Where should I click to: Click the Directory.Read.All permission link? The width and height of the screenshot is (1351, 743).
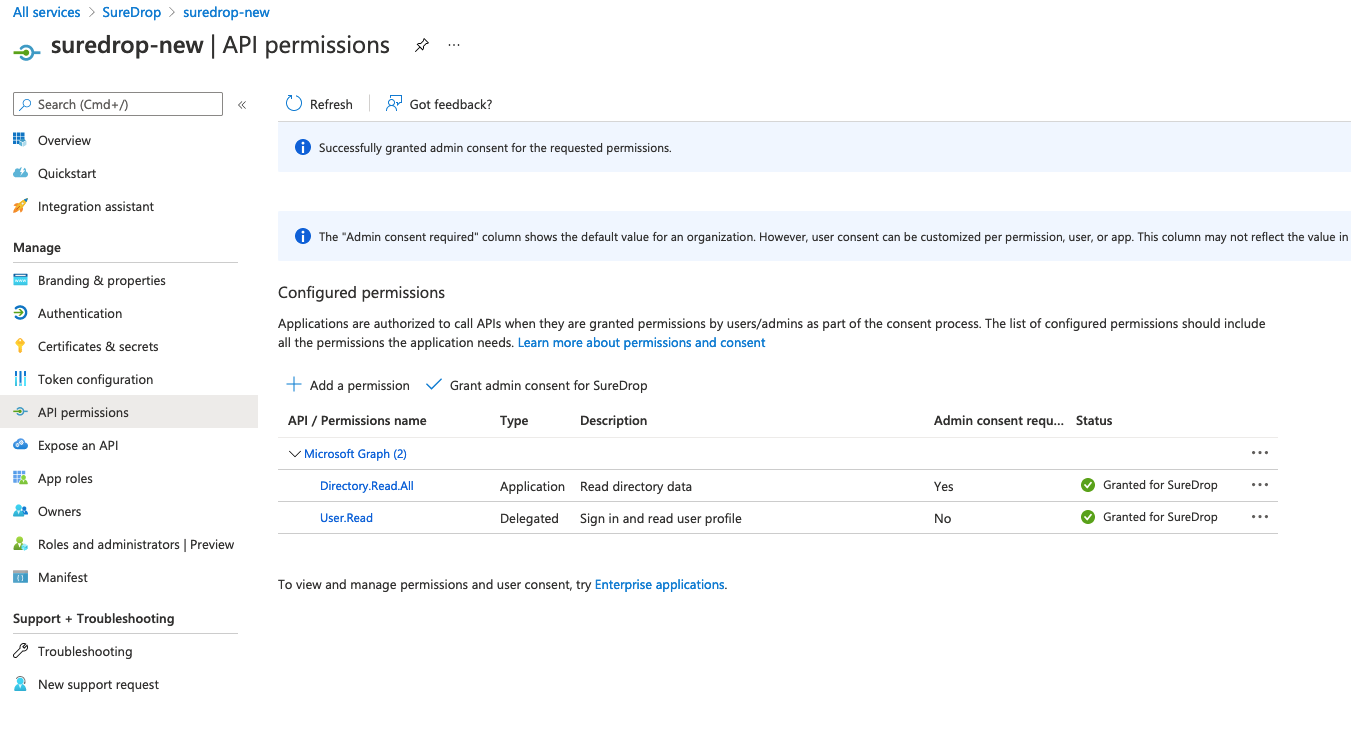[x=366, y=486]
